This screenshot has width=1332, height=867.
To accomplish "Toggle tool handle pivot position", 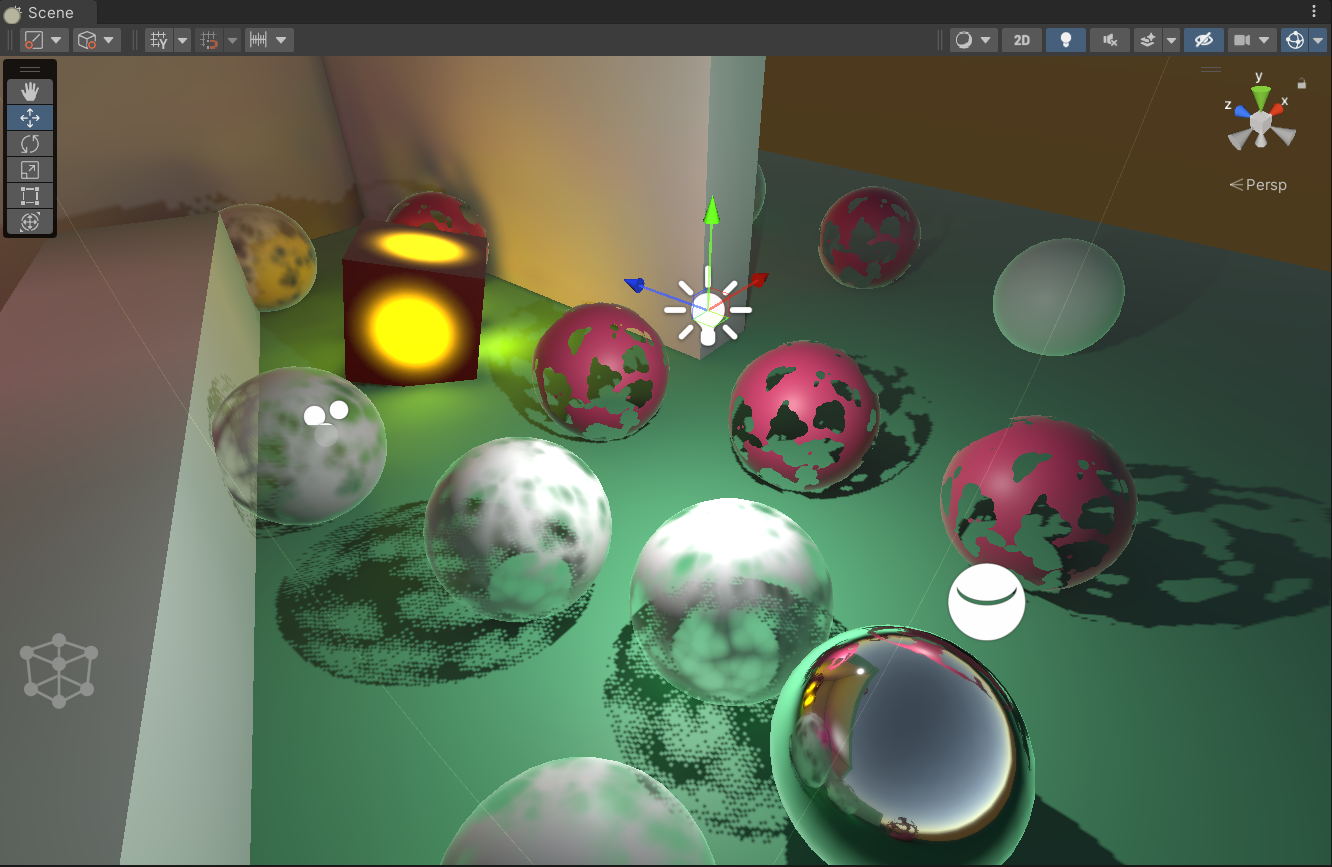I will point(34,40).
